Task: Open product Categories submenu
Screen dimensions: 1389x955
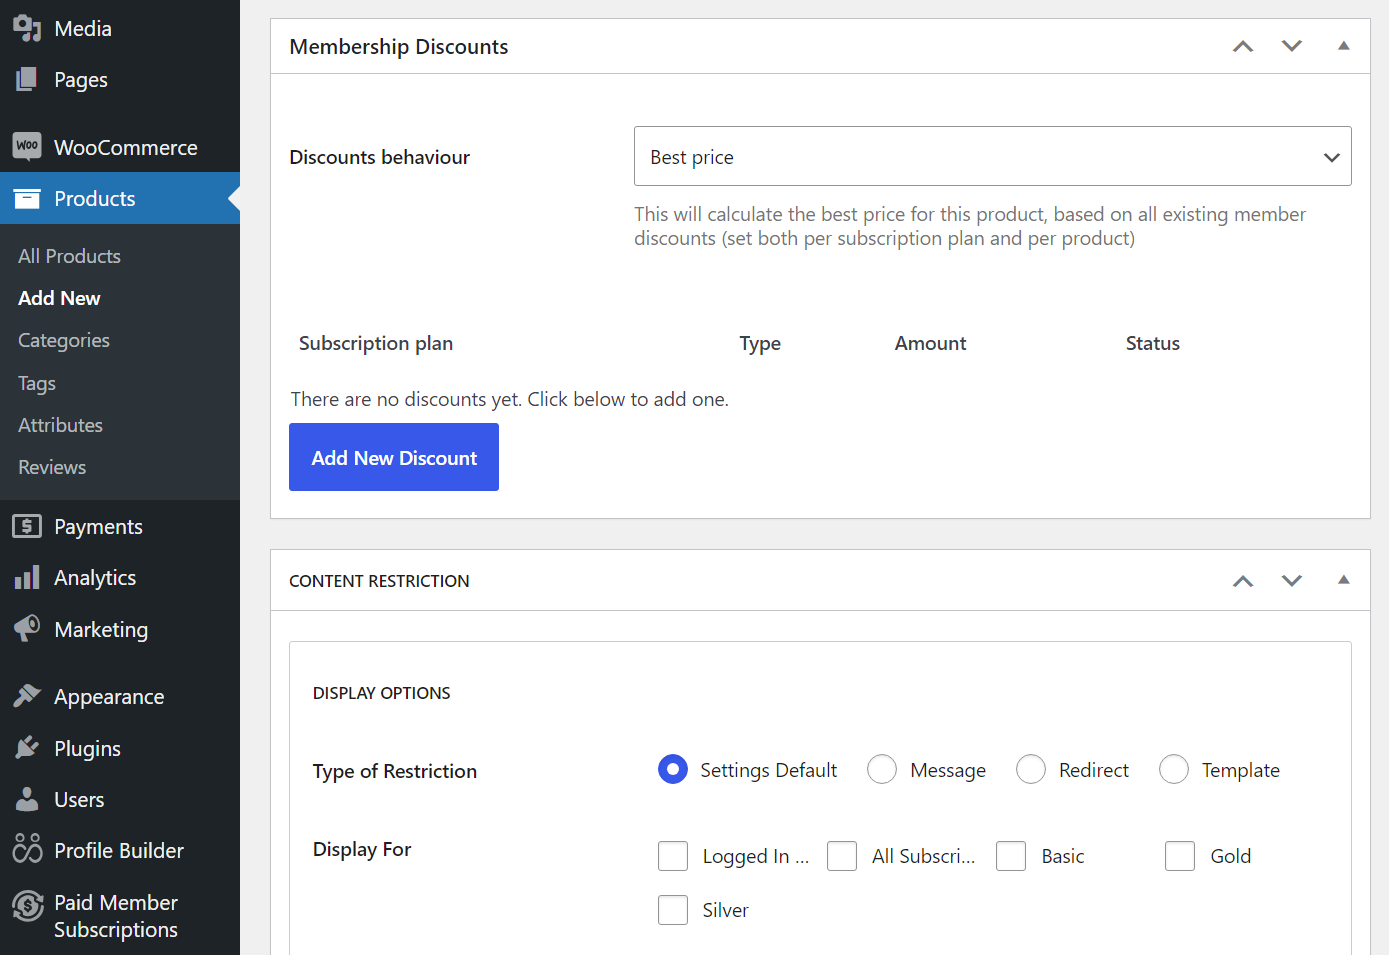Action: (x=64, y=340)
